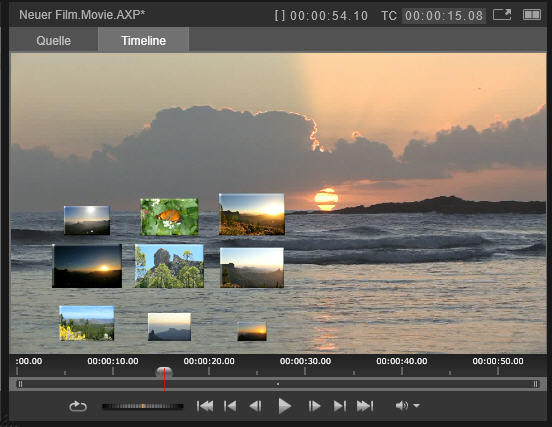Viewport: 552px width, 427px height.
Task: Step one frame forward
Action: point(314,406)
